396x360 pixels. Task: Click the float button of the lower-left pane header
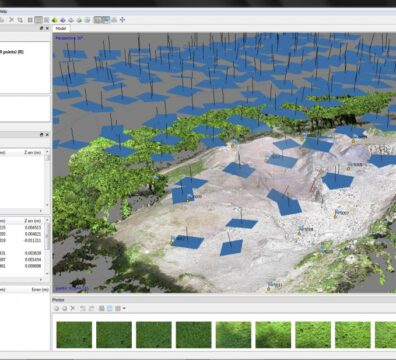pyautogui.click(x=42, y=134)
